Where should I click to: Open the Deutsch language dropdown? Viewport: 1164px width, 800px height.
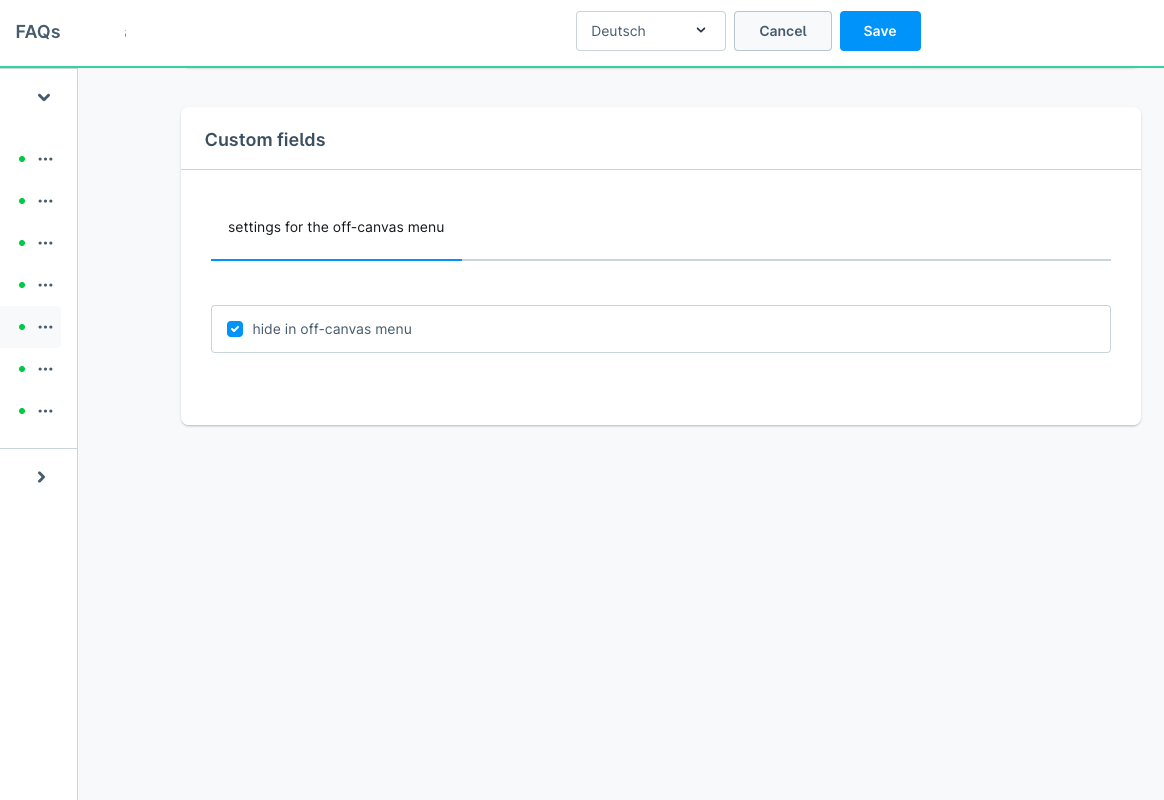coord(650,31)
